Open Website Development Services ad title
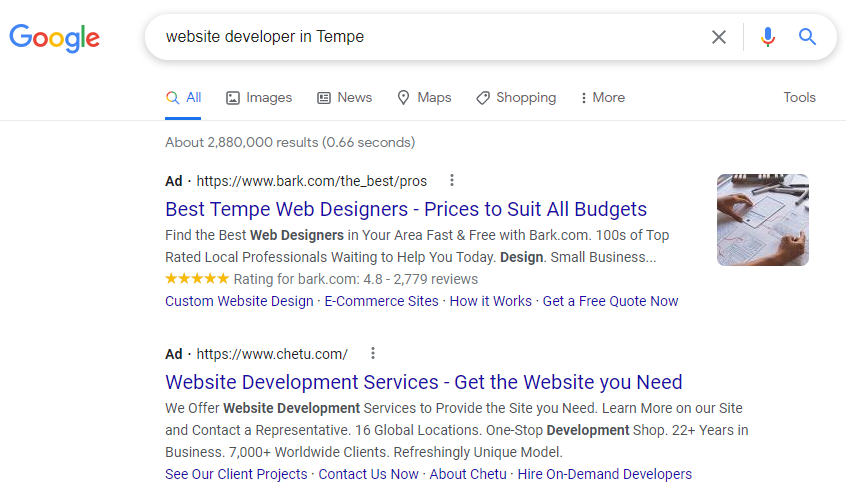 [x=424, y=382]
